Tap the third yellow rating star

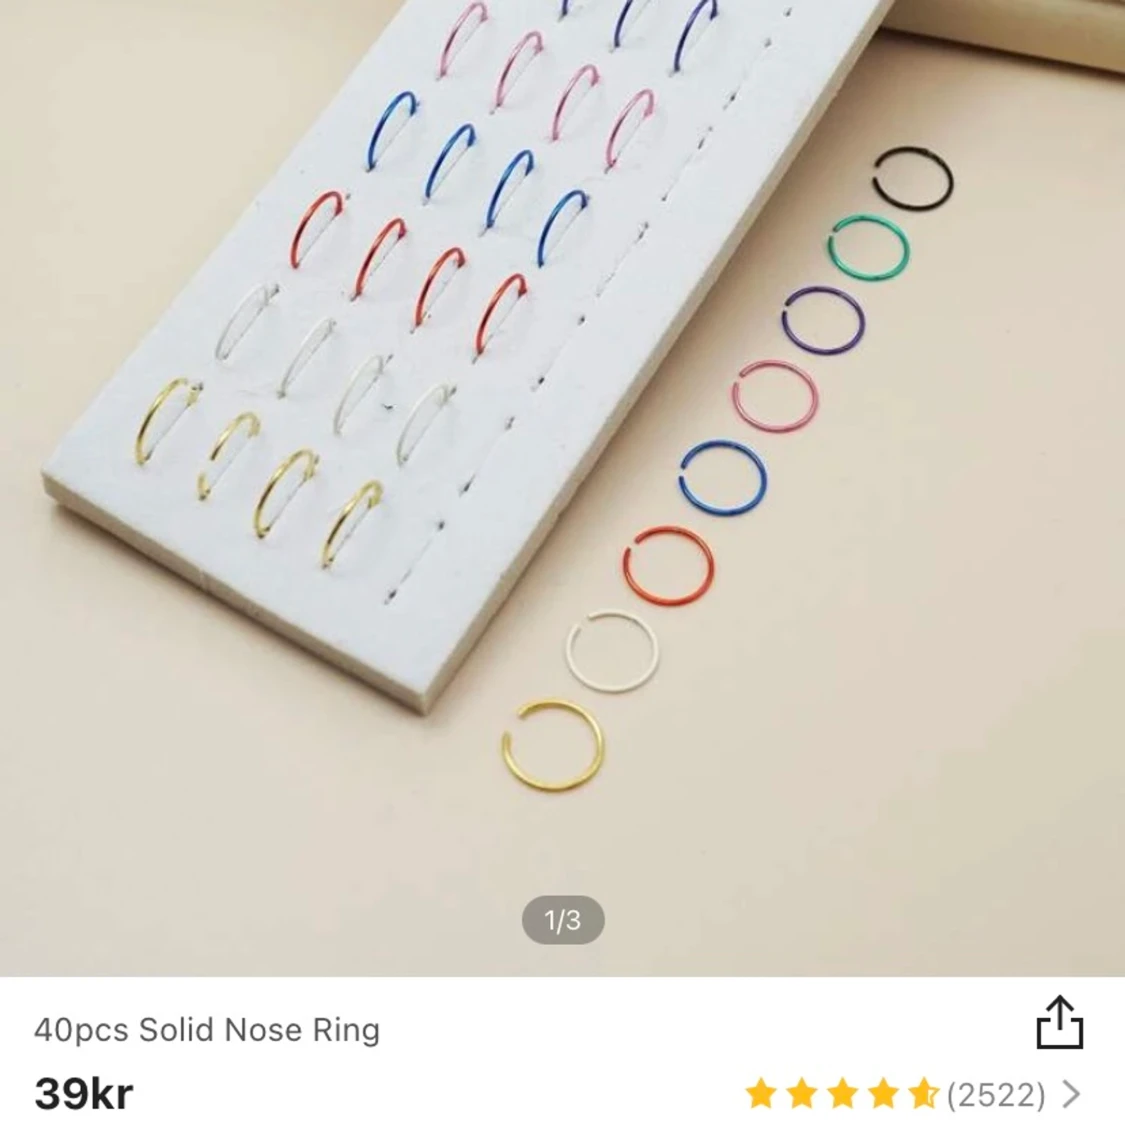coord(842,1094)
